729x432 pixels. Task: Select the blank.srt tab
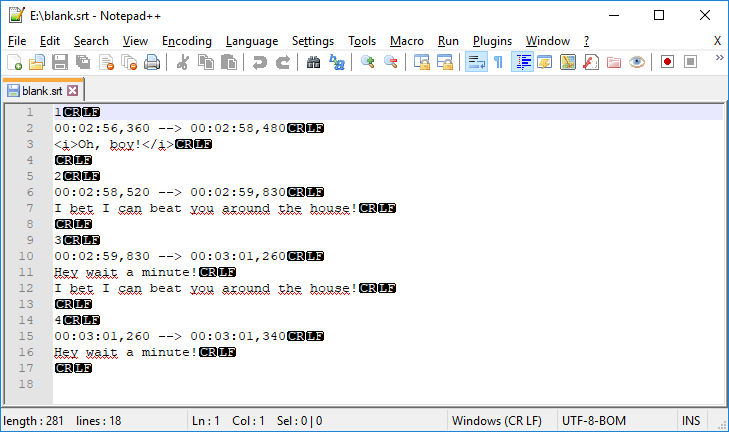pos(42,91)
